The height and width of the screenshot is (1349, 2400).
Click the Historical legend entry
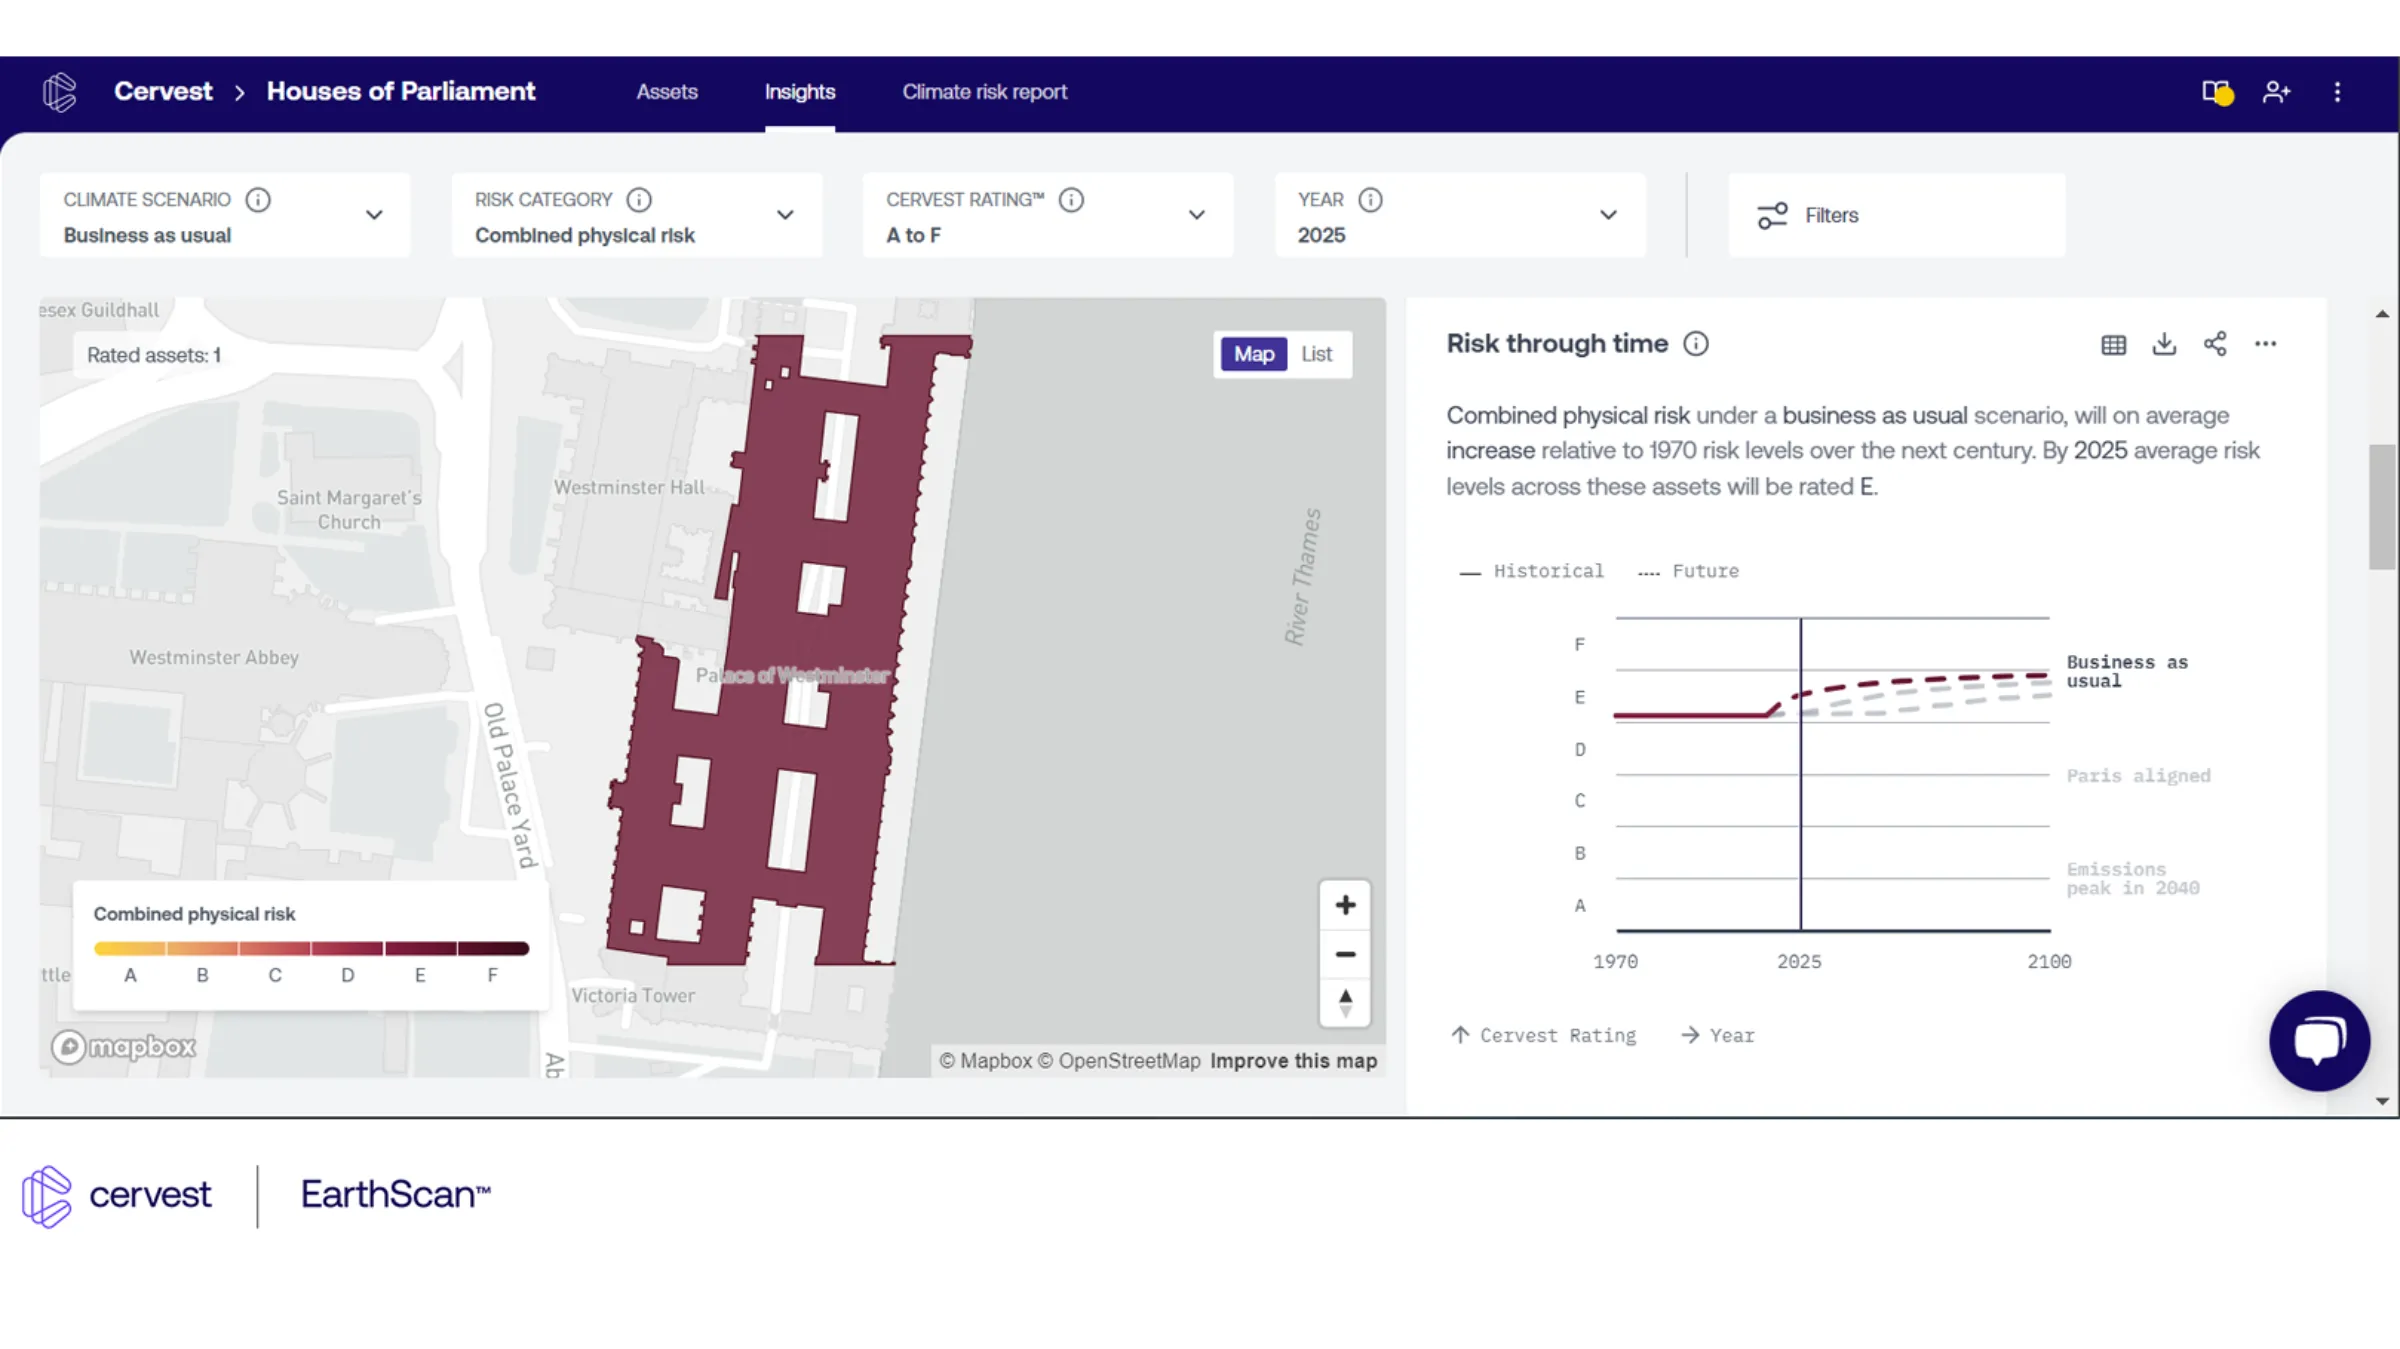(1531, 571)
